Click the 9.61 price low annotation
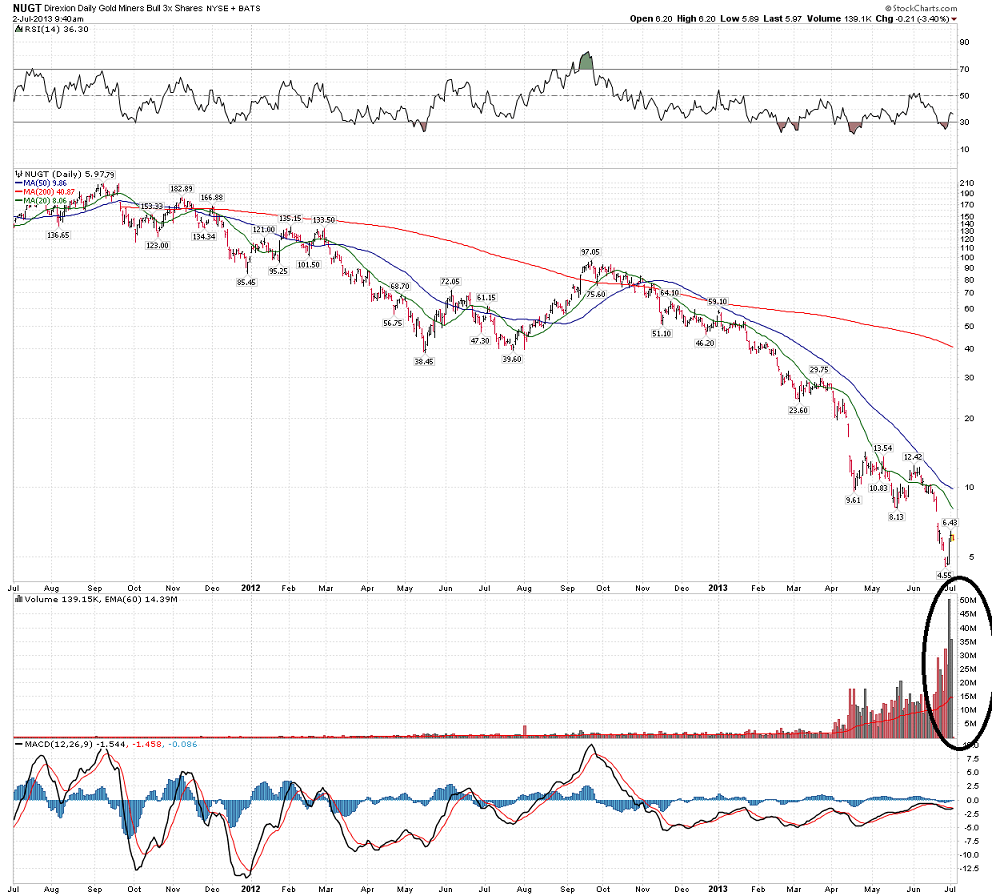 click(x=853, y=500)
